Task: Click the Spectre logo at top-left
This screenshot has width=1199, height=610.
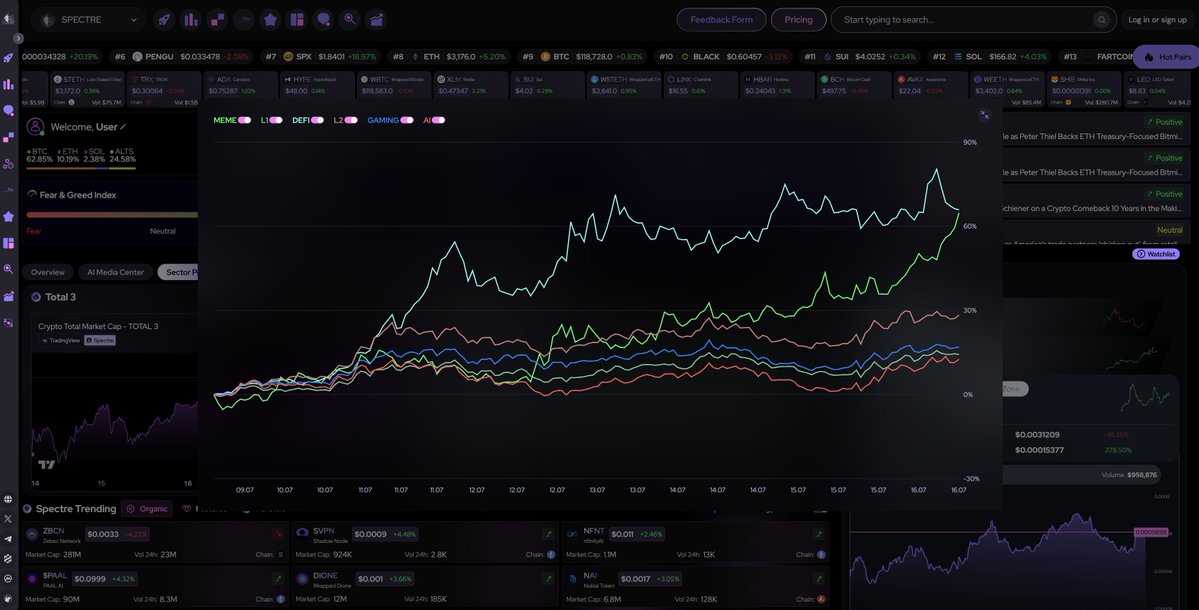Action: tap(8, 19)
